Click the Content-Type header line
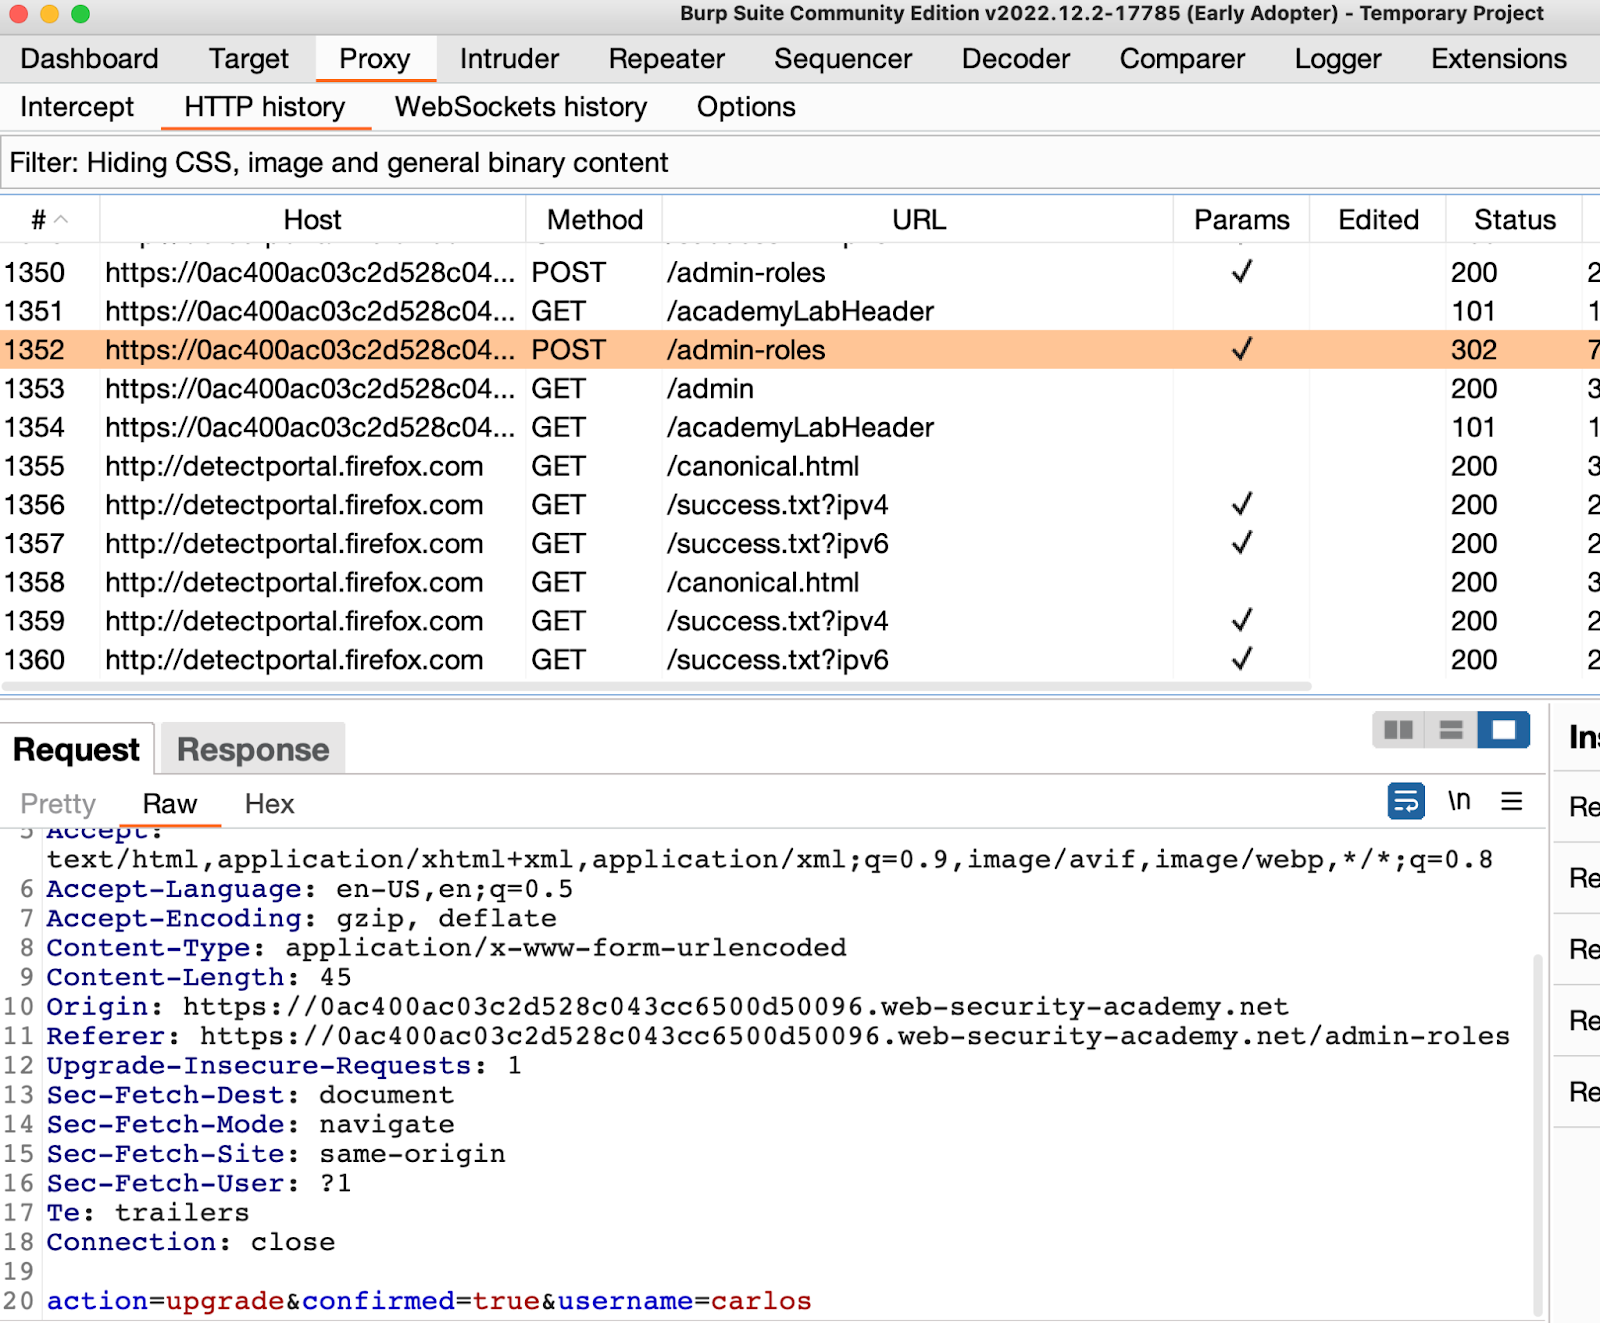 [446, 948]
